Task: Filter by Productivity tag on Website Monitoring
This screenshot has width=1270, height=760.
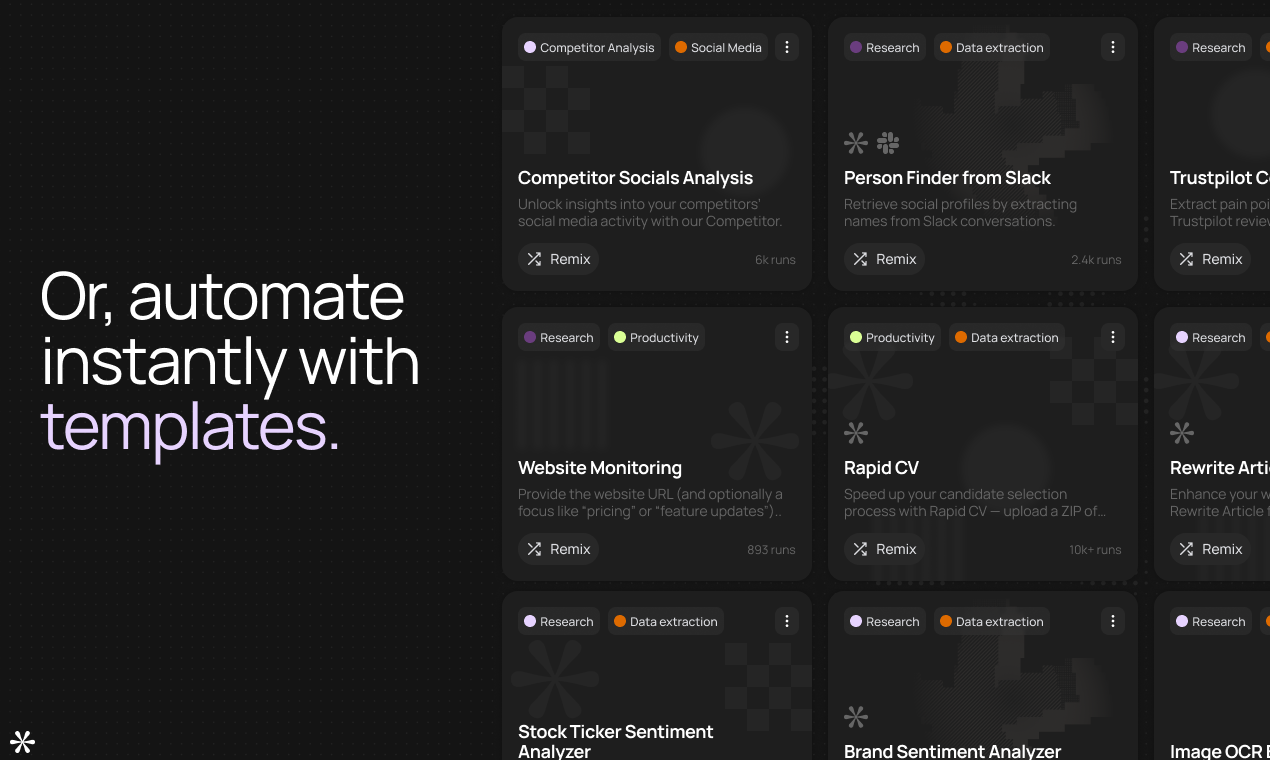Action: [x=655, y=338]
